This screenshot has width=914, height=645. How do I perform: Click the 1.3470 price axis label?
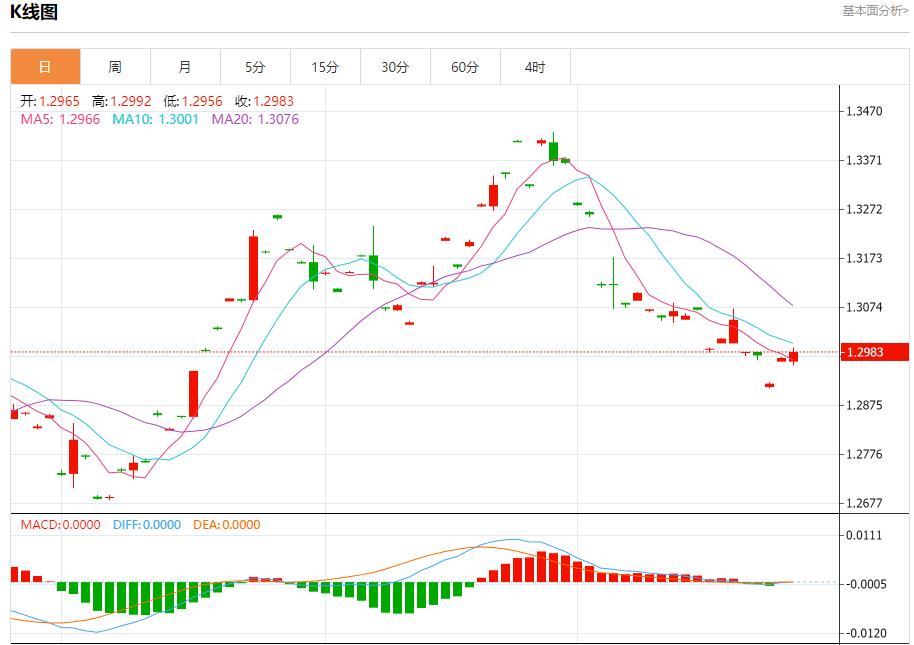pos(864,111)
